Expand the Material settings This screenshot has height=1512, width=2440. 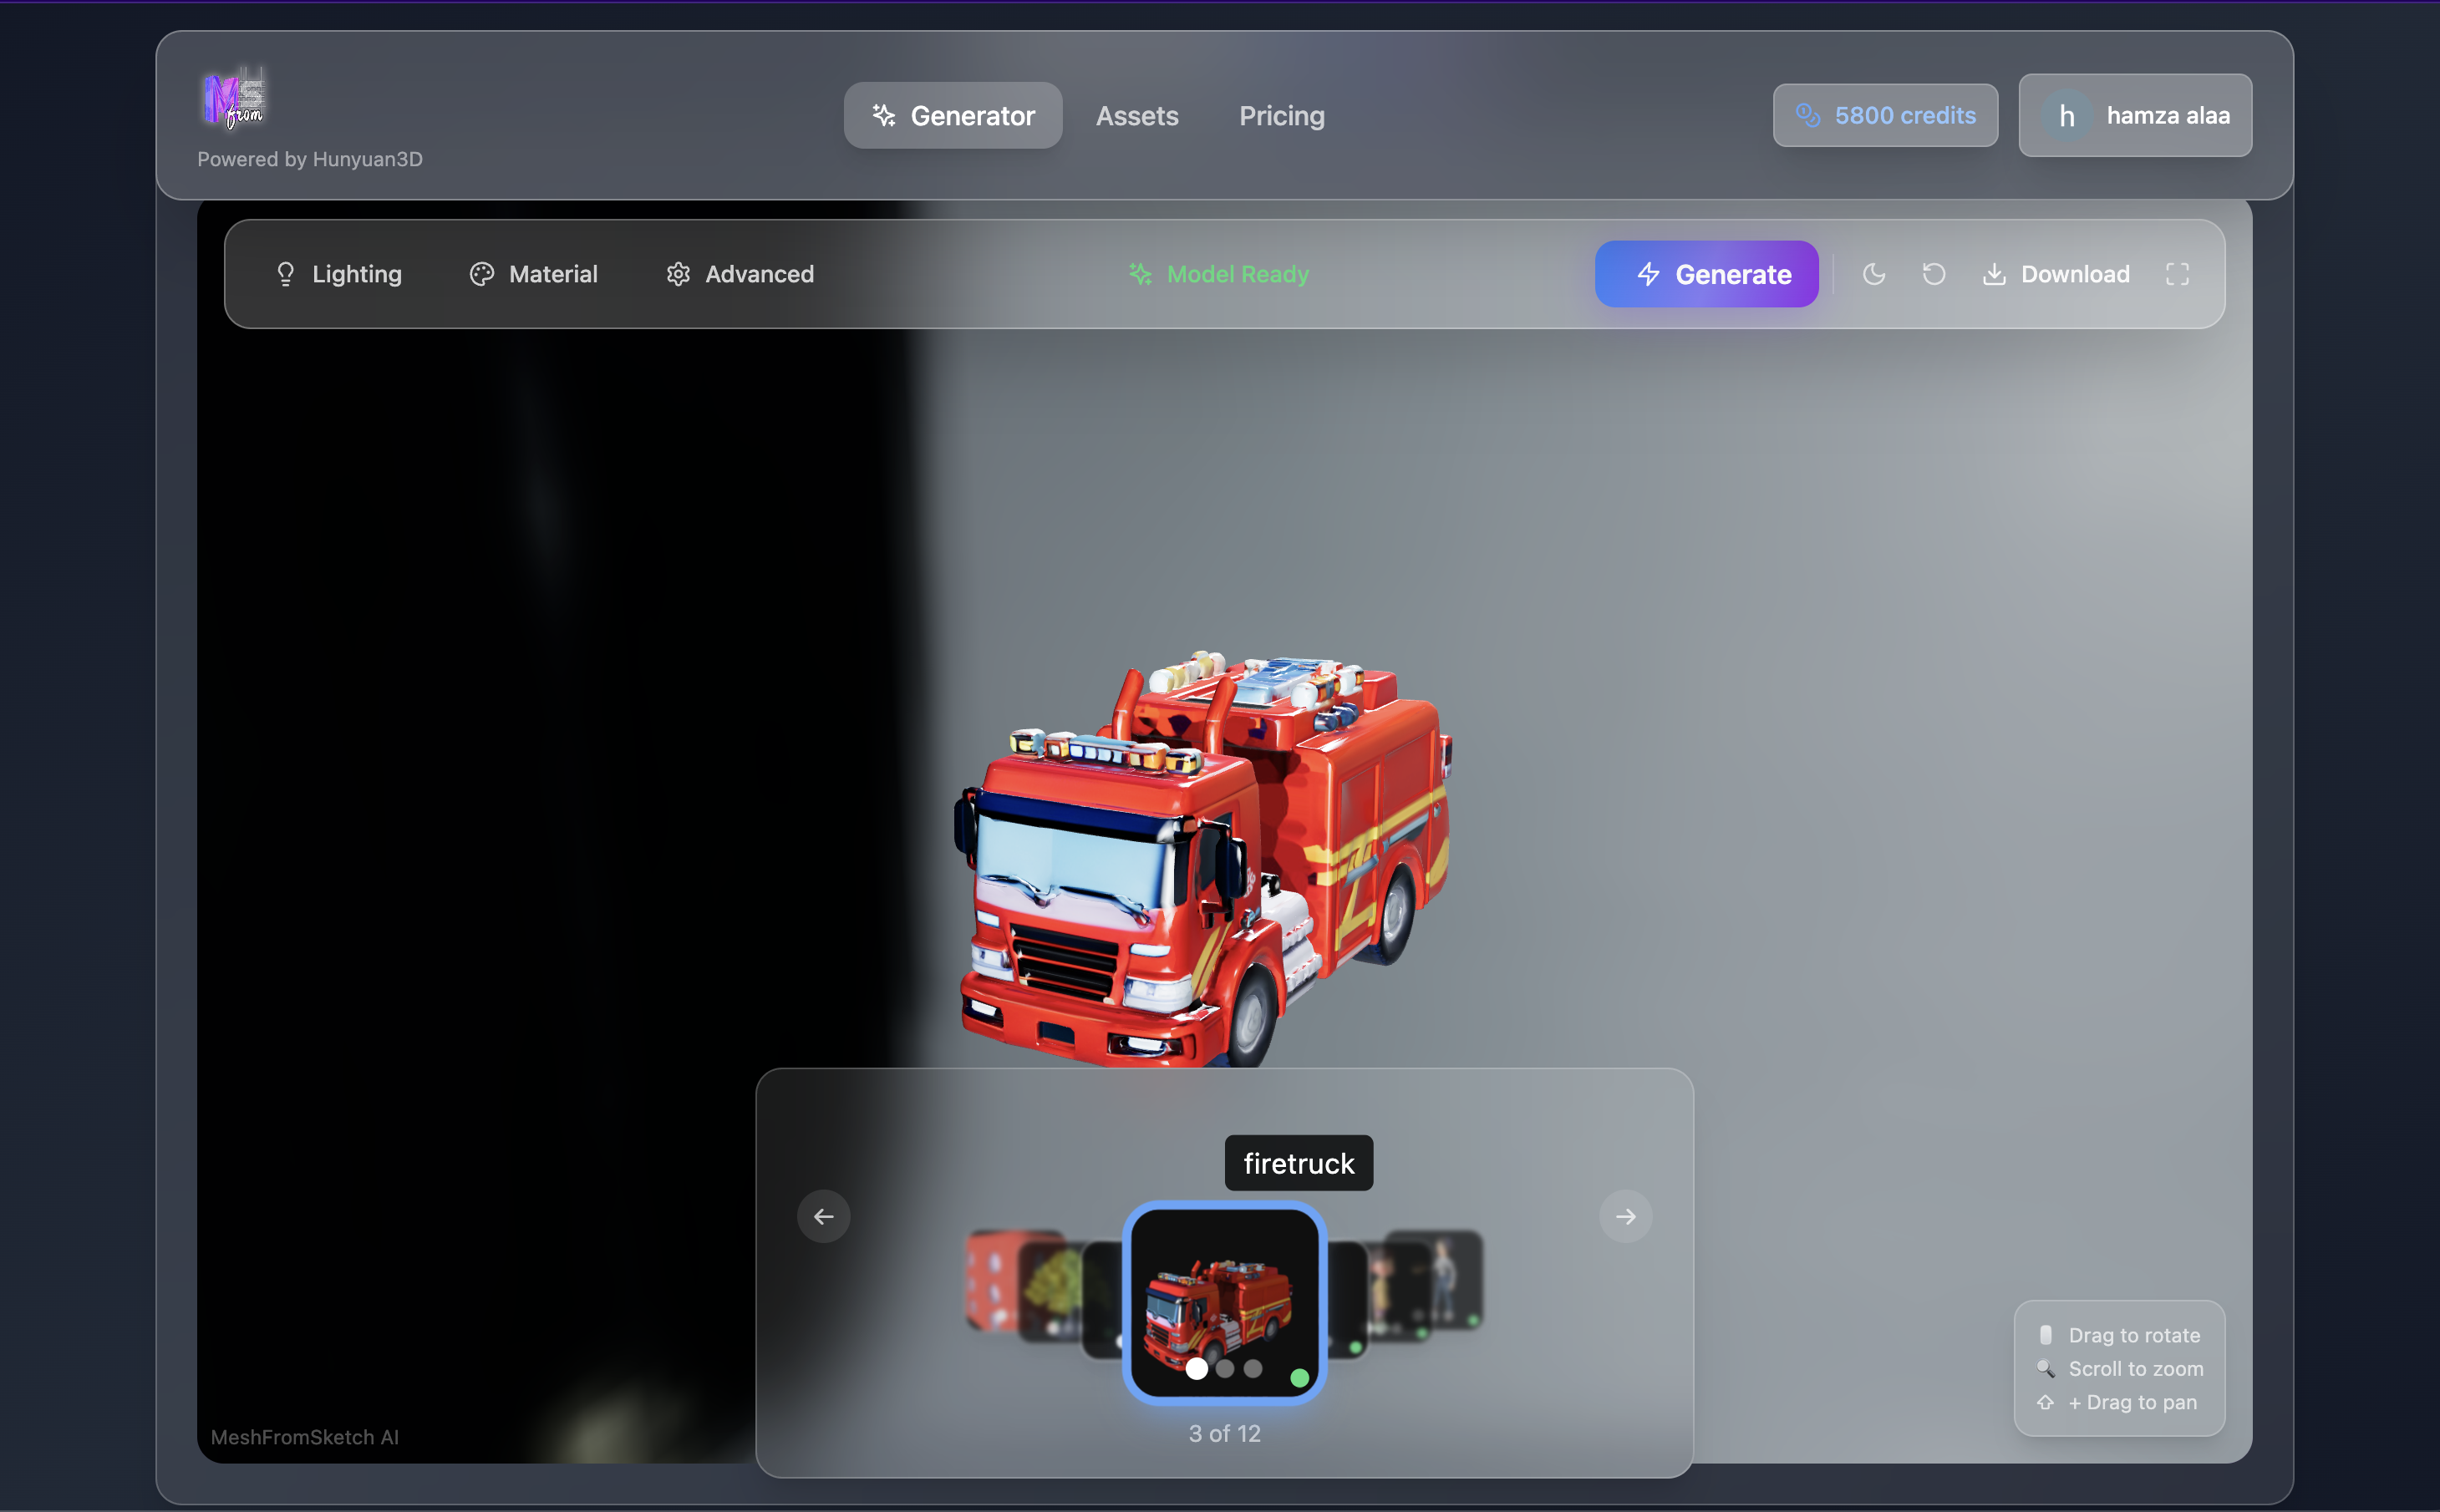pos(533,274)
